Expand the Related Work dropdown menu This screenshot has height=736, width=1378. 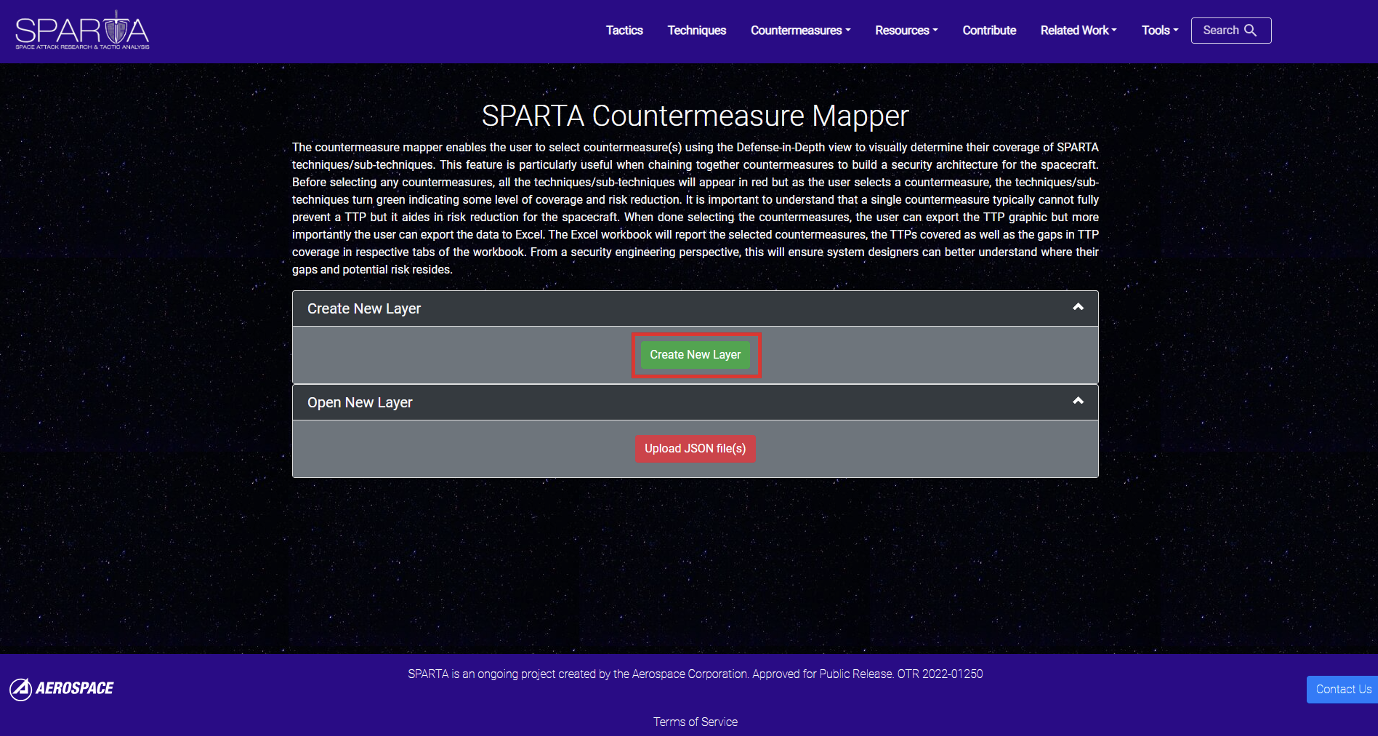point(1079,30)
